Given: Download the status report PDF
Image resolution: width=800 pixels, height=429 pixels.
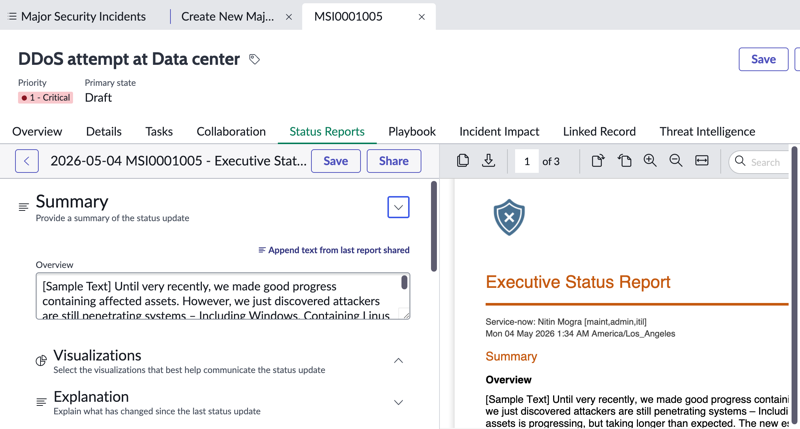Looking at the screenshot, I should pyautogui.click(x=488, y=161).
